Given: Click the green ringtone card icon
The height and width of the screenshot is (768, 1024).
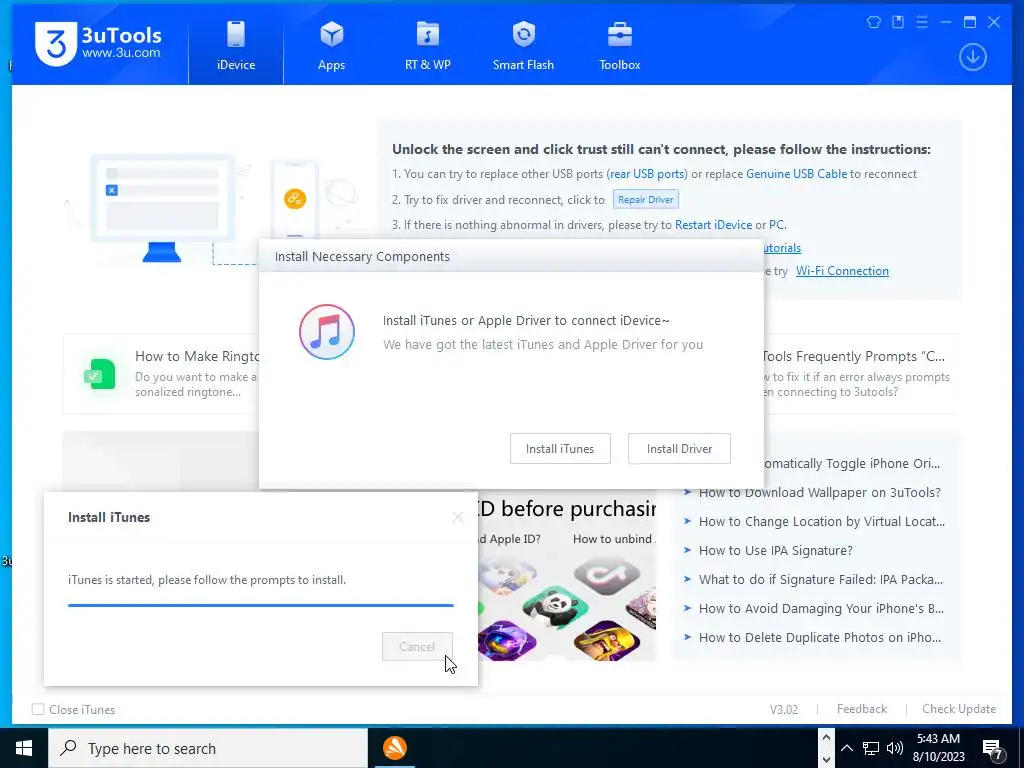Looking at the screenshot, I should point(99,374).
